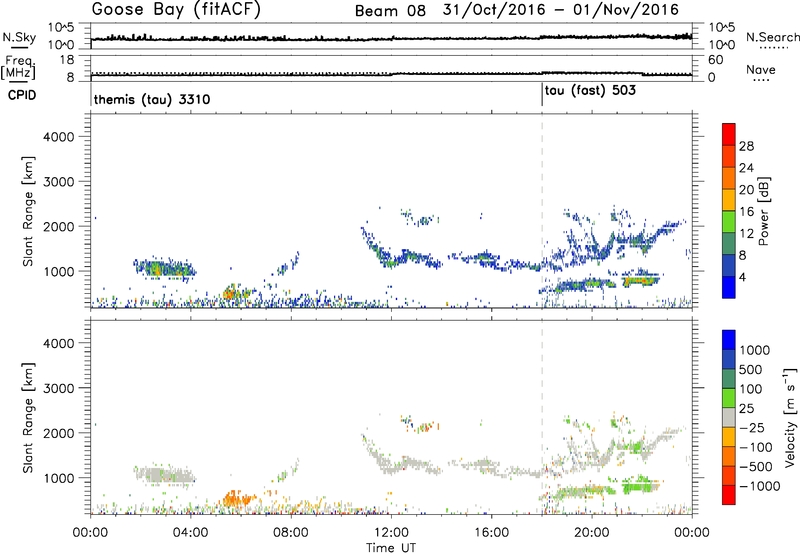Click the '2000' tick of the velocity panel
The width and height of the screenshot is (800, 554).
[x=59, y=433]
